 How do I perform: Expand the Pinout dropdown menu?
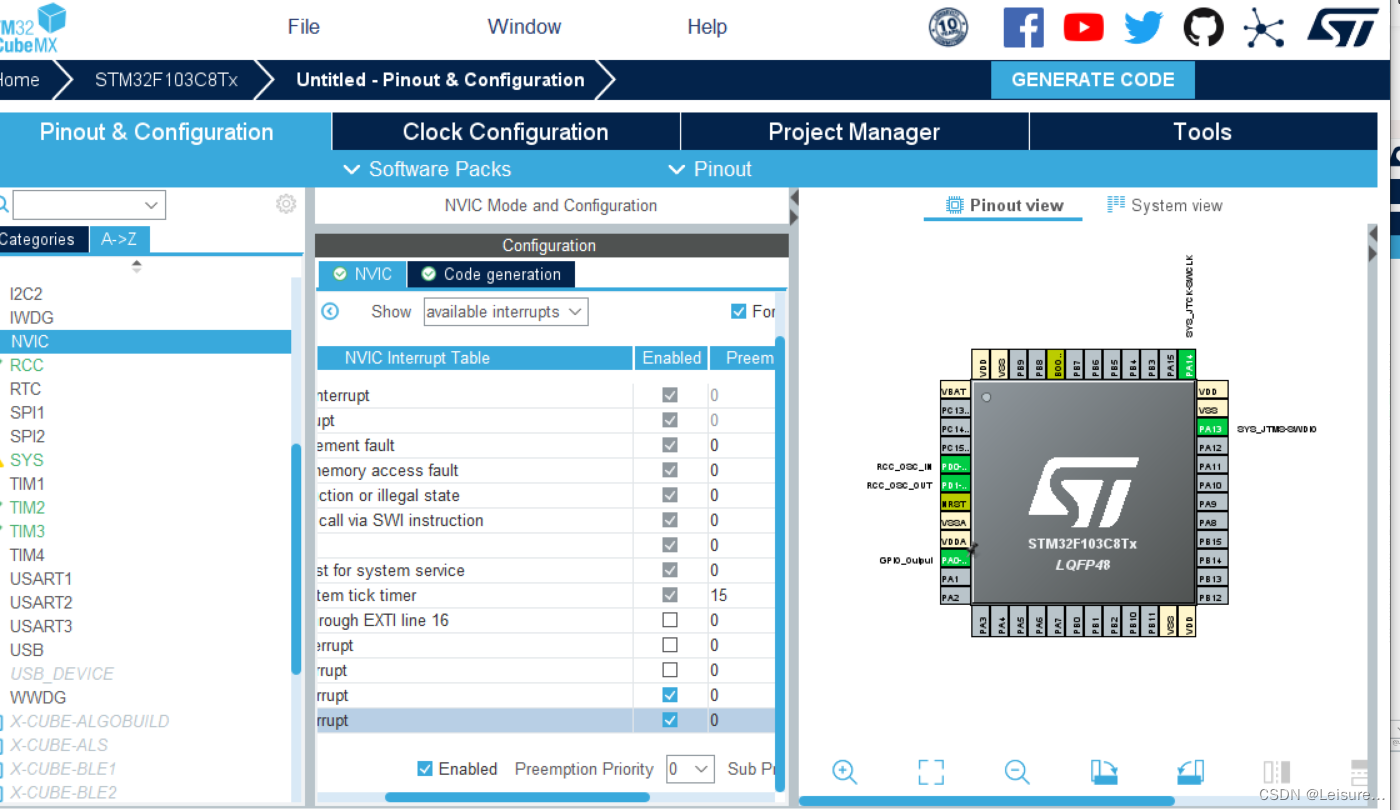coord(710,169)
